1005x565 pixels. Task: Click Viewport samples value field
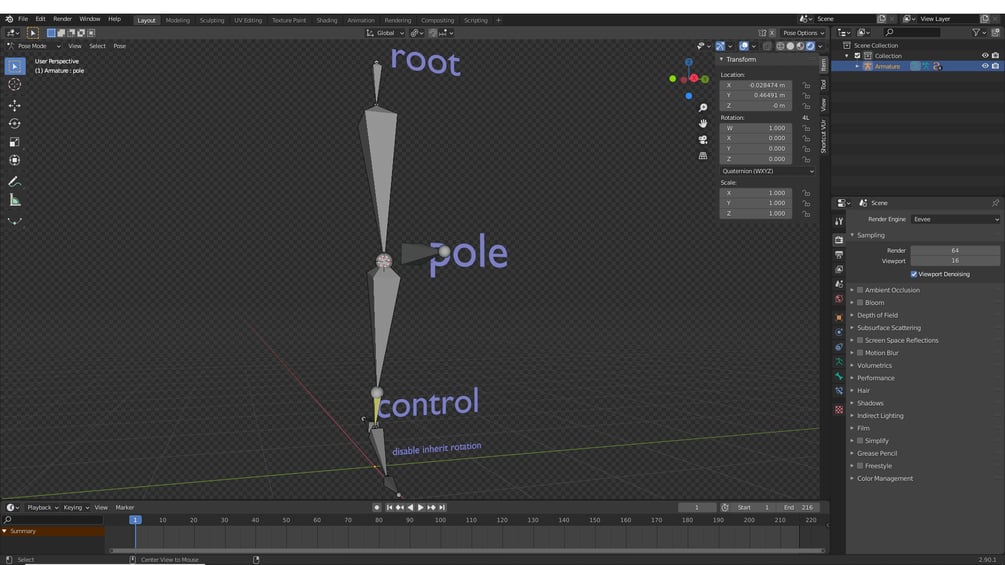pyautogui.click(x=955, y=261)
